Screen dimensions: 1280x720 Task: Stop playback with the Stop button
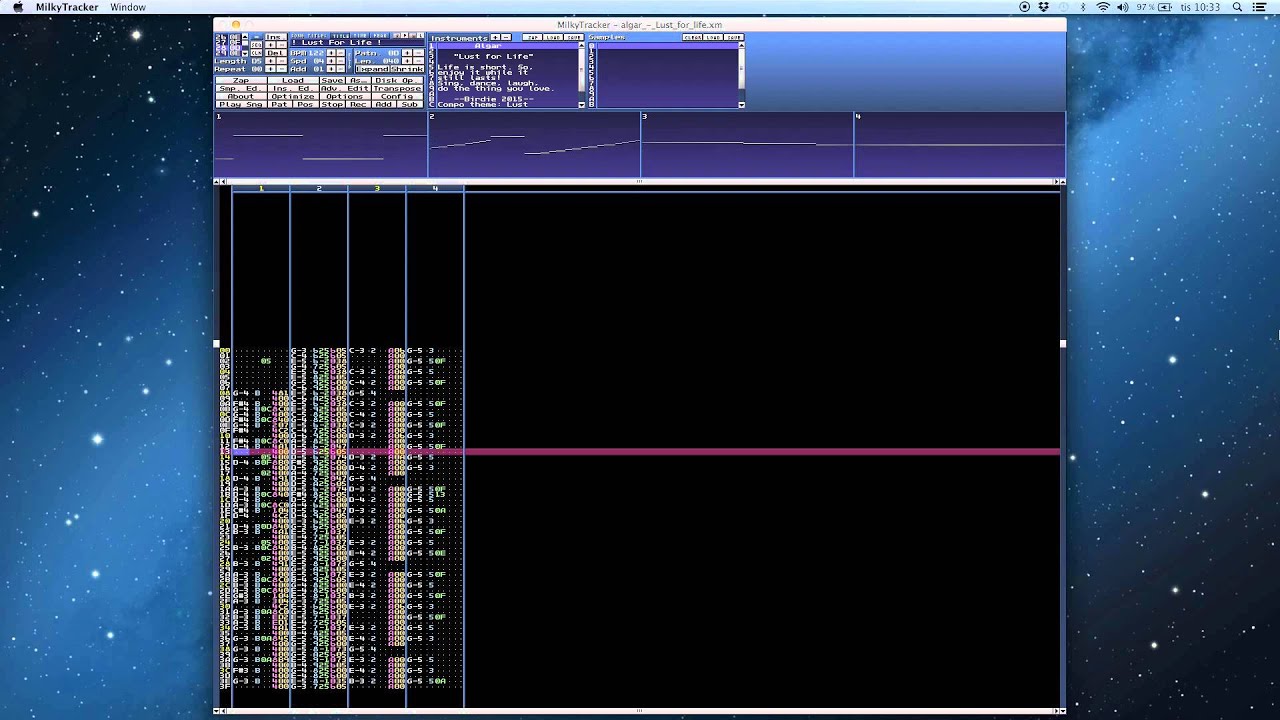[x=332, y=104]
